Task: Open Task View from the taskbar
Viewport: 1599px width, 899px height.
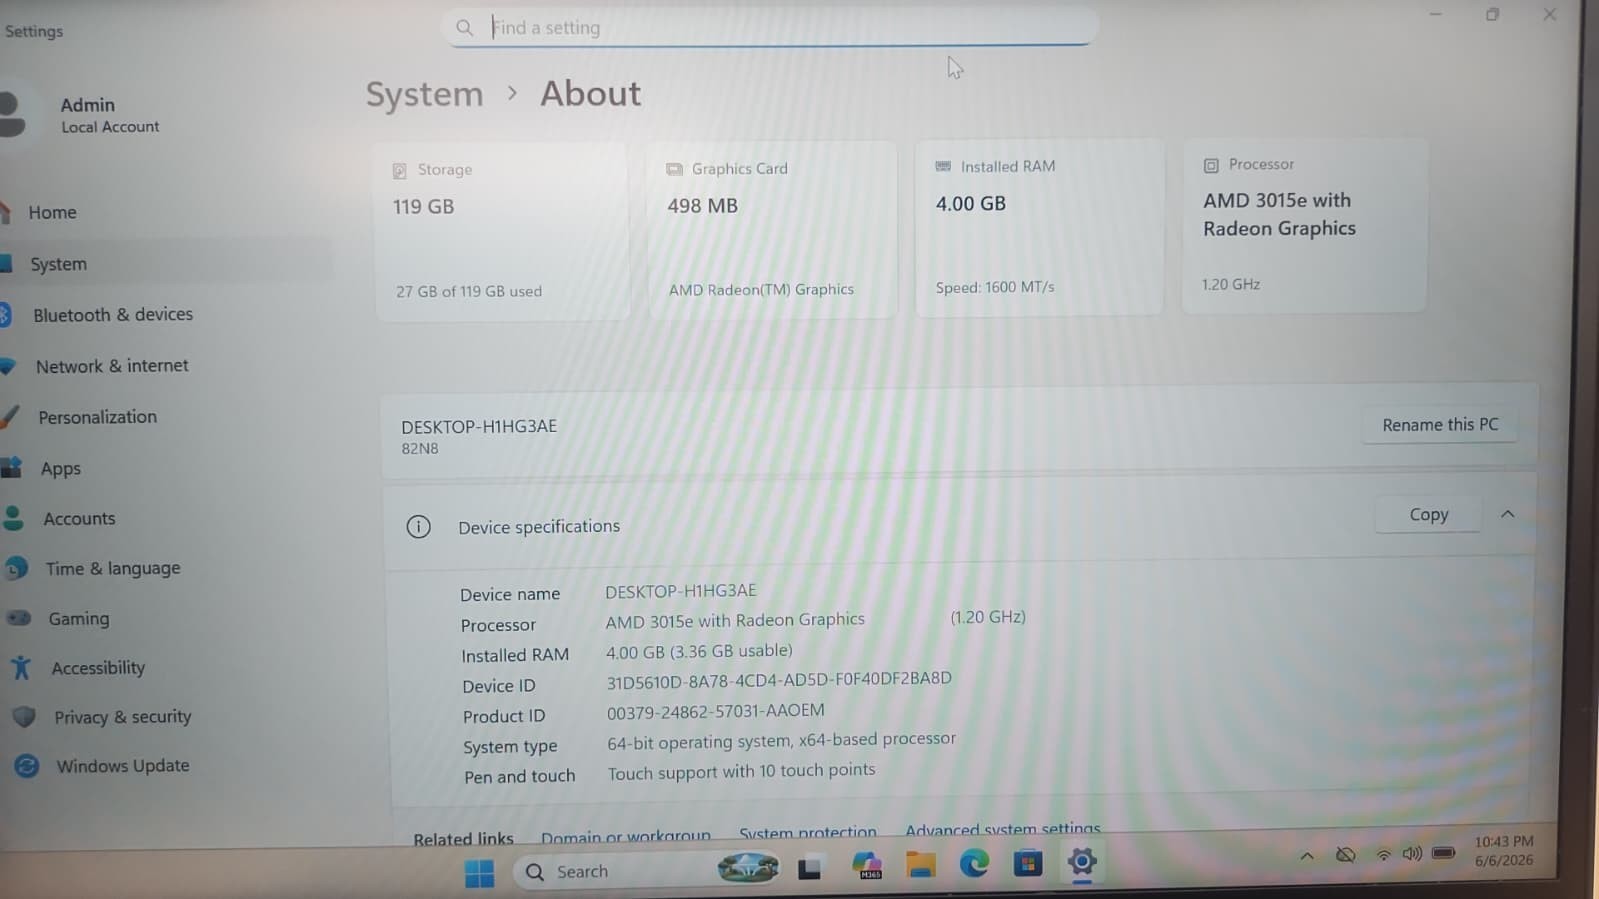Action: 810,869
